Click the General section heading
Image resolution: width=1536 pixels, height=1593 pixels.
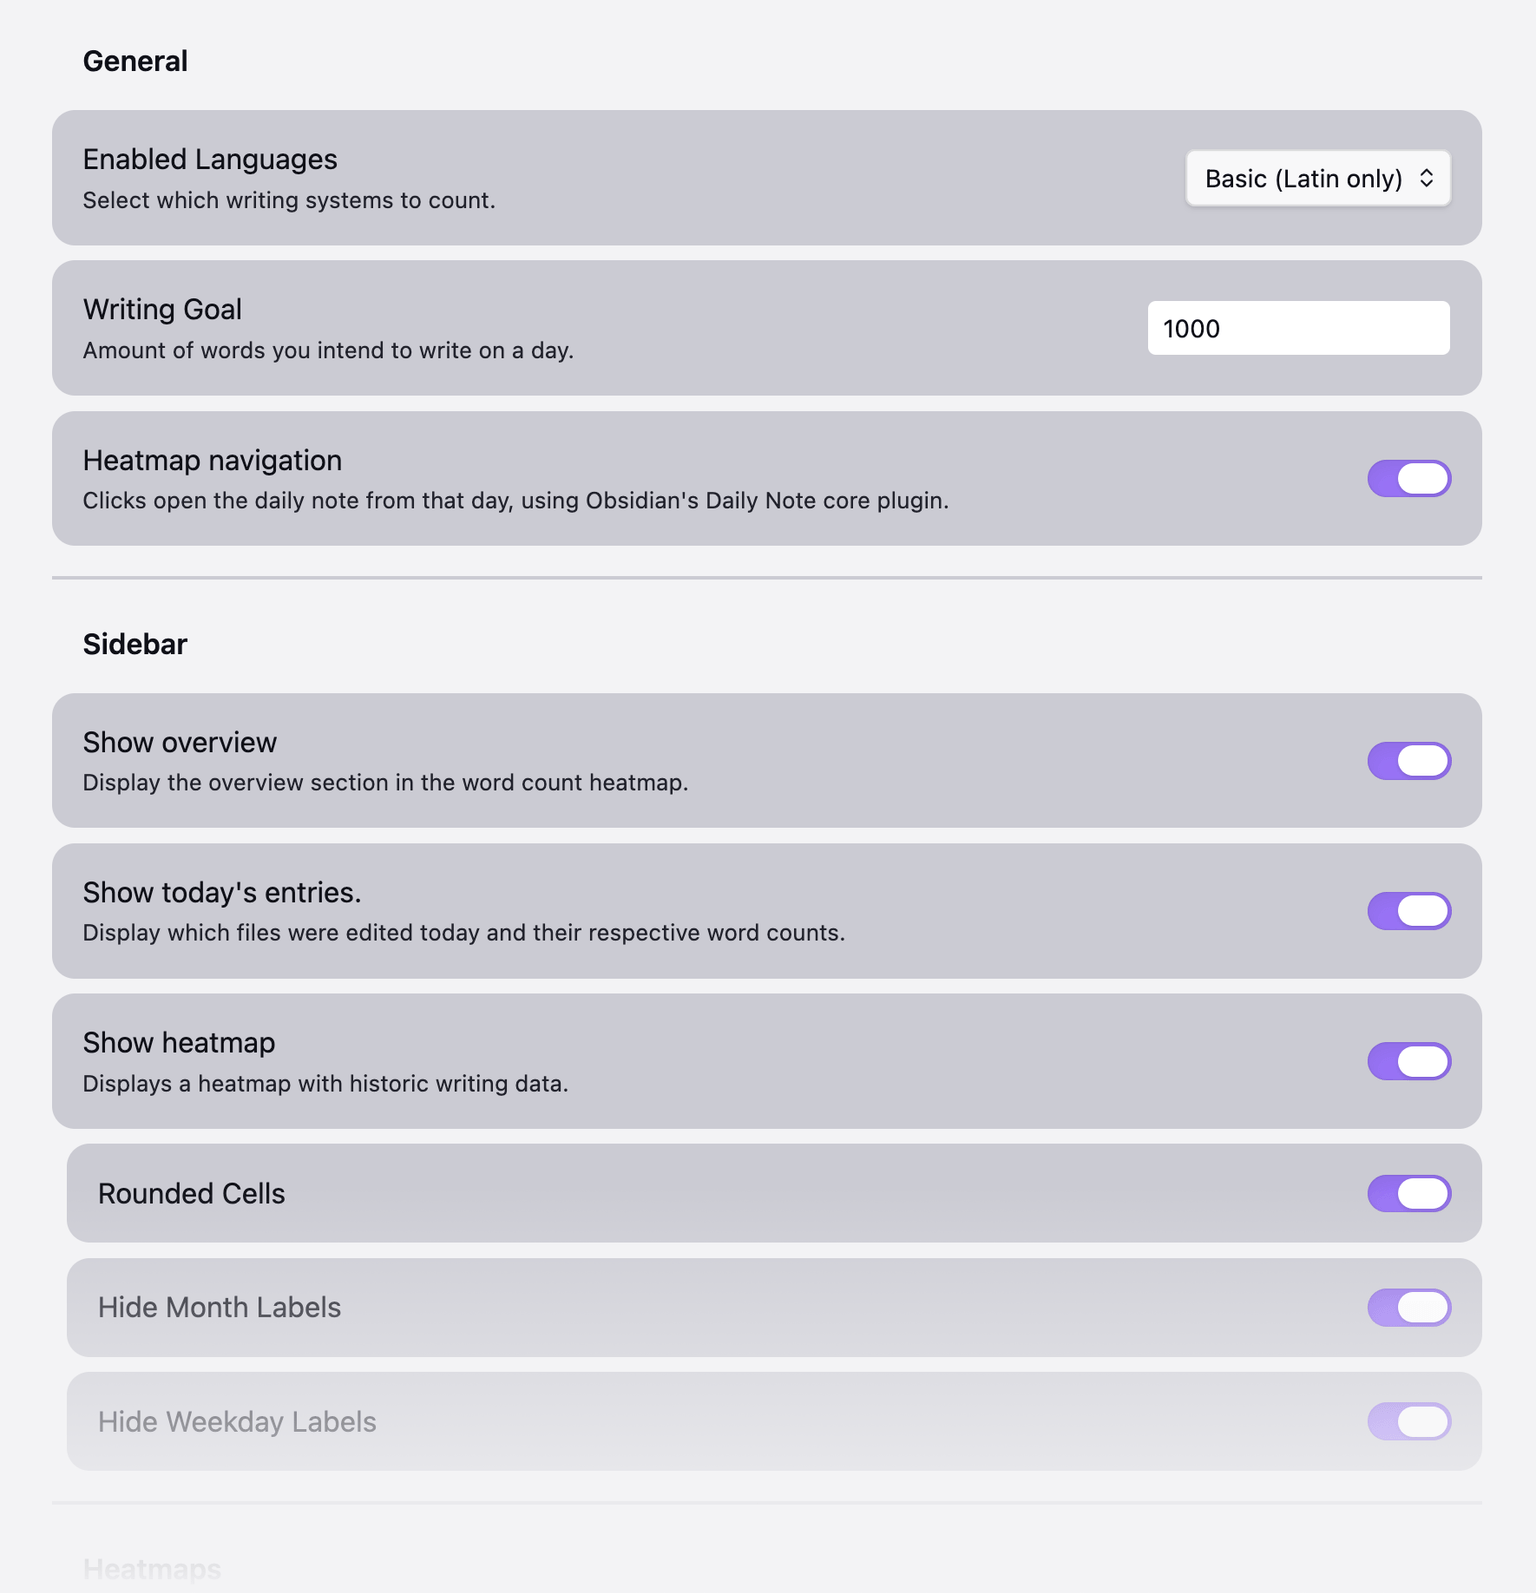click(135, 60)
